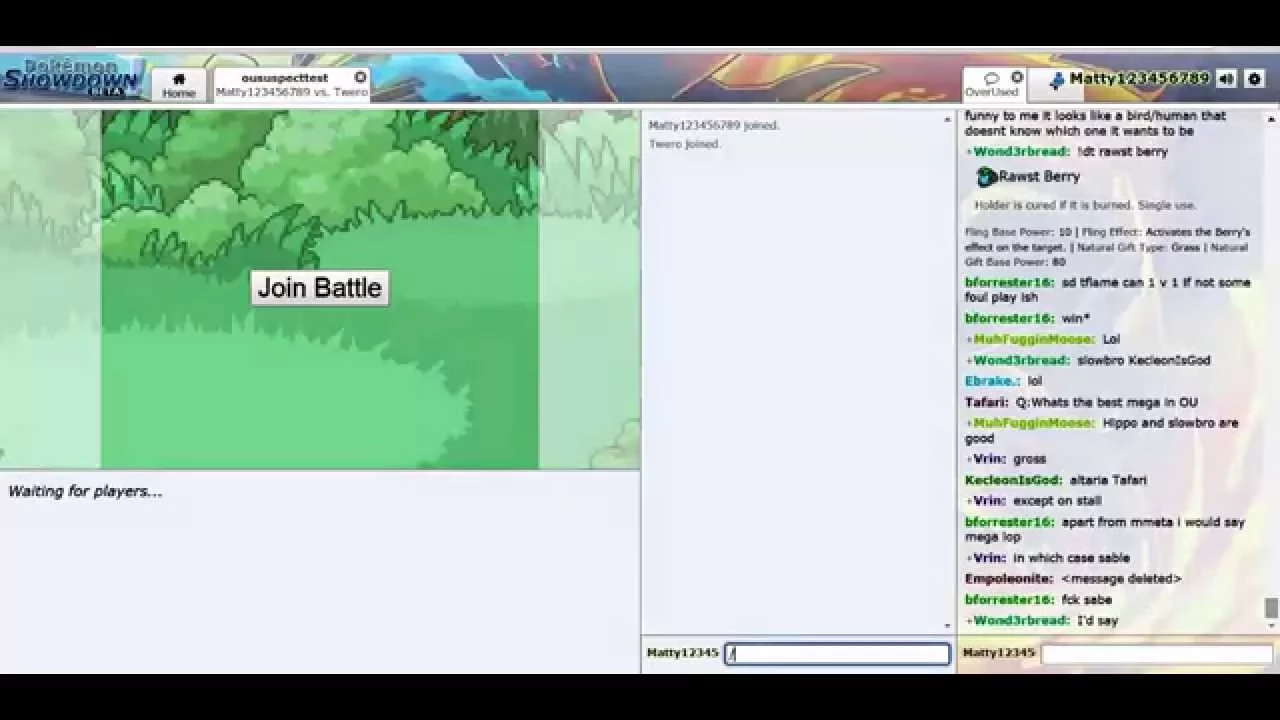This screenshot has height=720, width=1280.
Task: Open the Home tab
Action: pos(179,85)
